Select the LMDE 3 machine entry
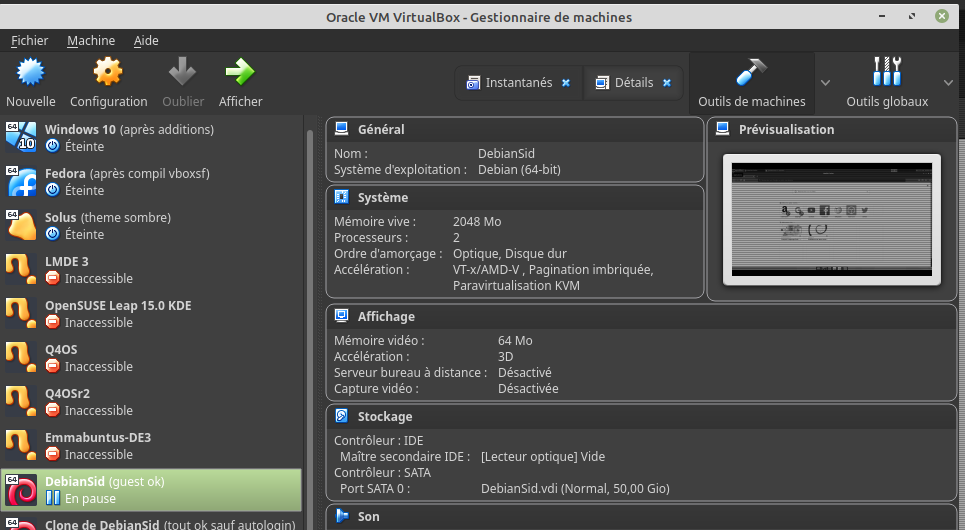Image resolution: width=965 pixels, height=530 pixels. pos(151,270)
